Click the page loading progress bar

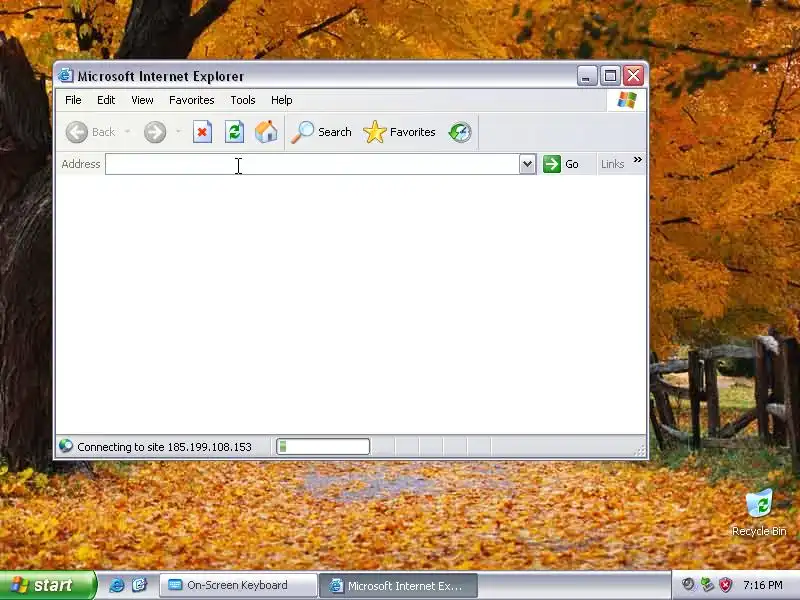323,446
